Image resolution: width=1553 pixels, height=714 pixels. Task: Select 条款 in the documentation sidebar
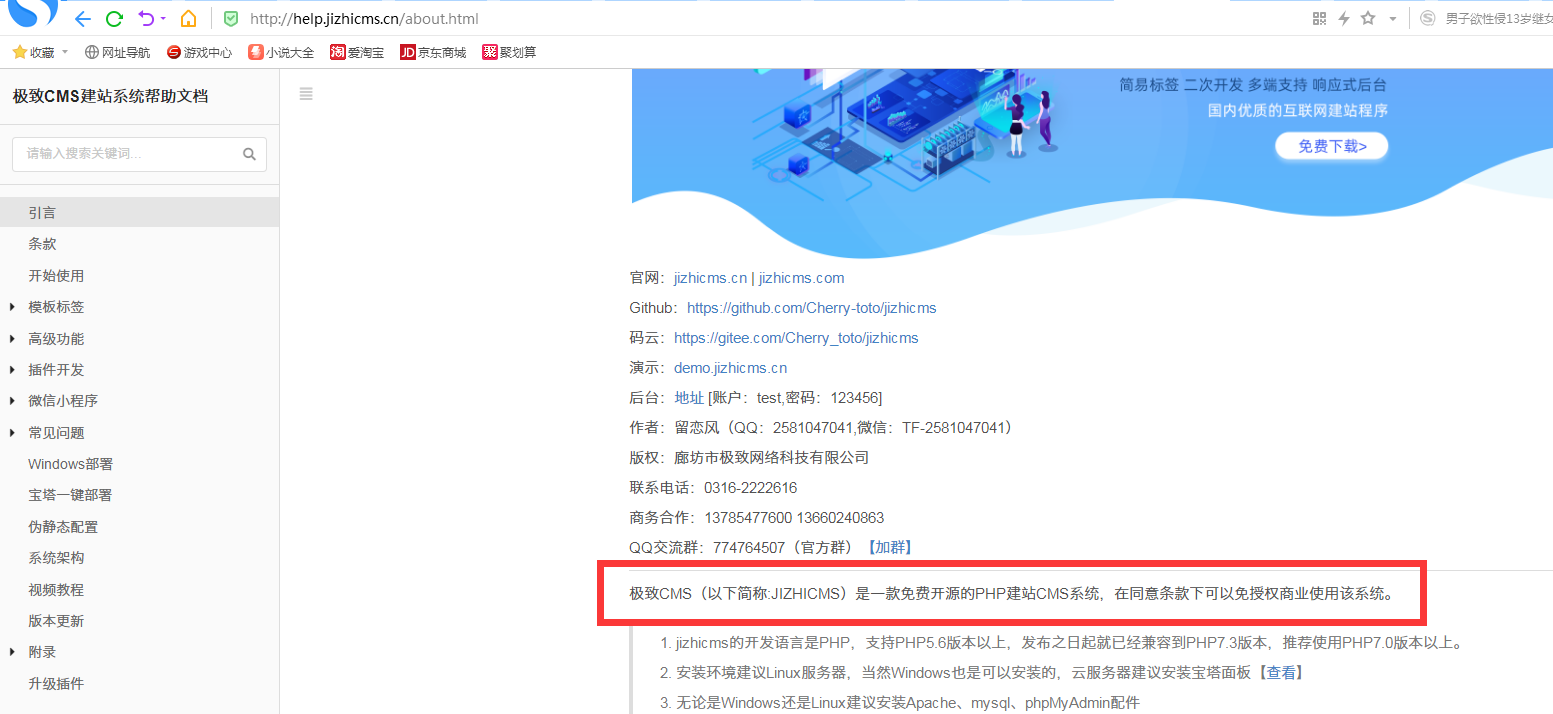point(42,243)
